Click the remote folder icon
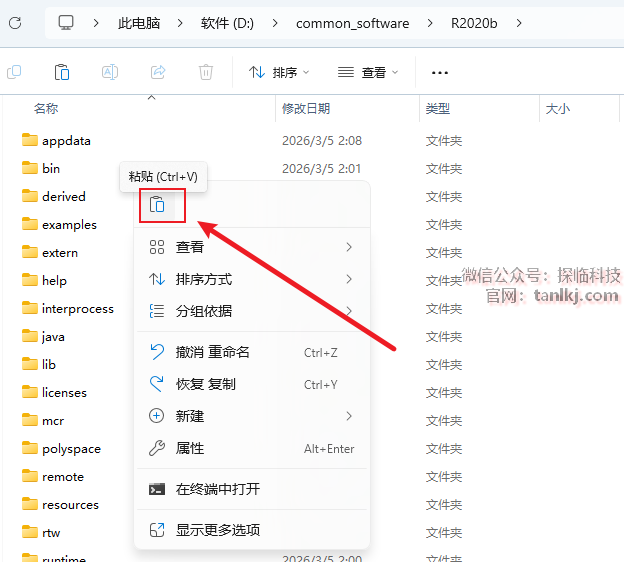The image size is (624, 562). click(x=30, y=476)
